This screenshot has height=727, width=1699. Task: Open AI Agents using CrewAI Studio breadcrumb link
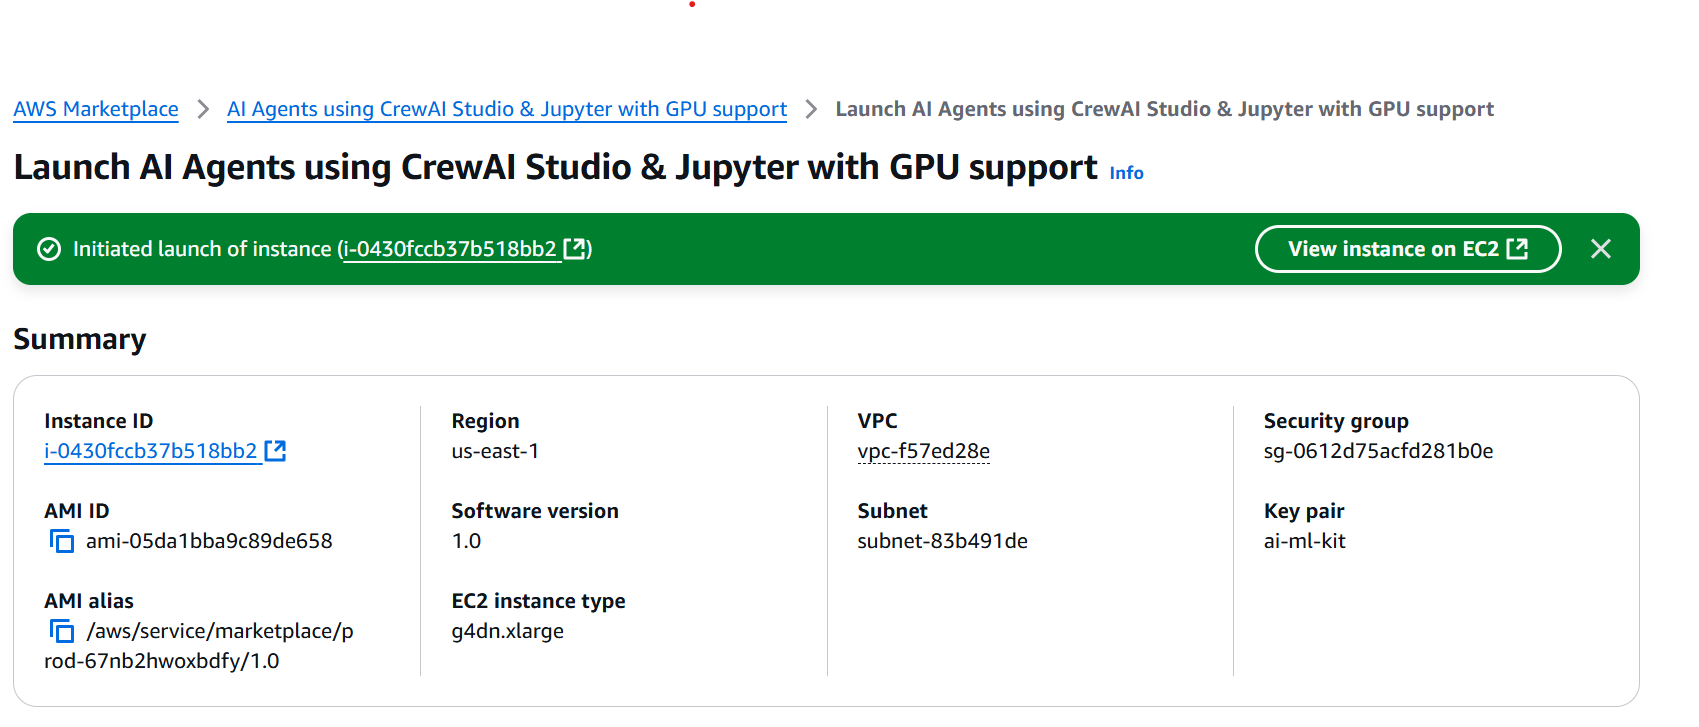(x=507, y=109)
